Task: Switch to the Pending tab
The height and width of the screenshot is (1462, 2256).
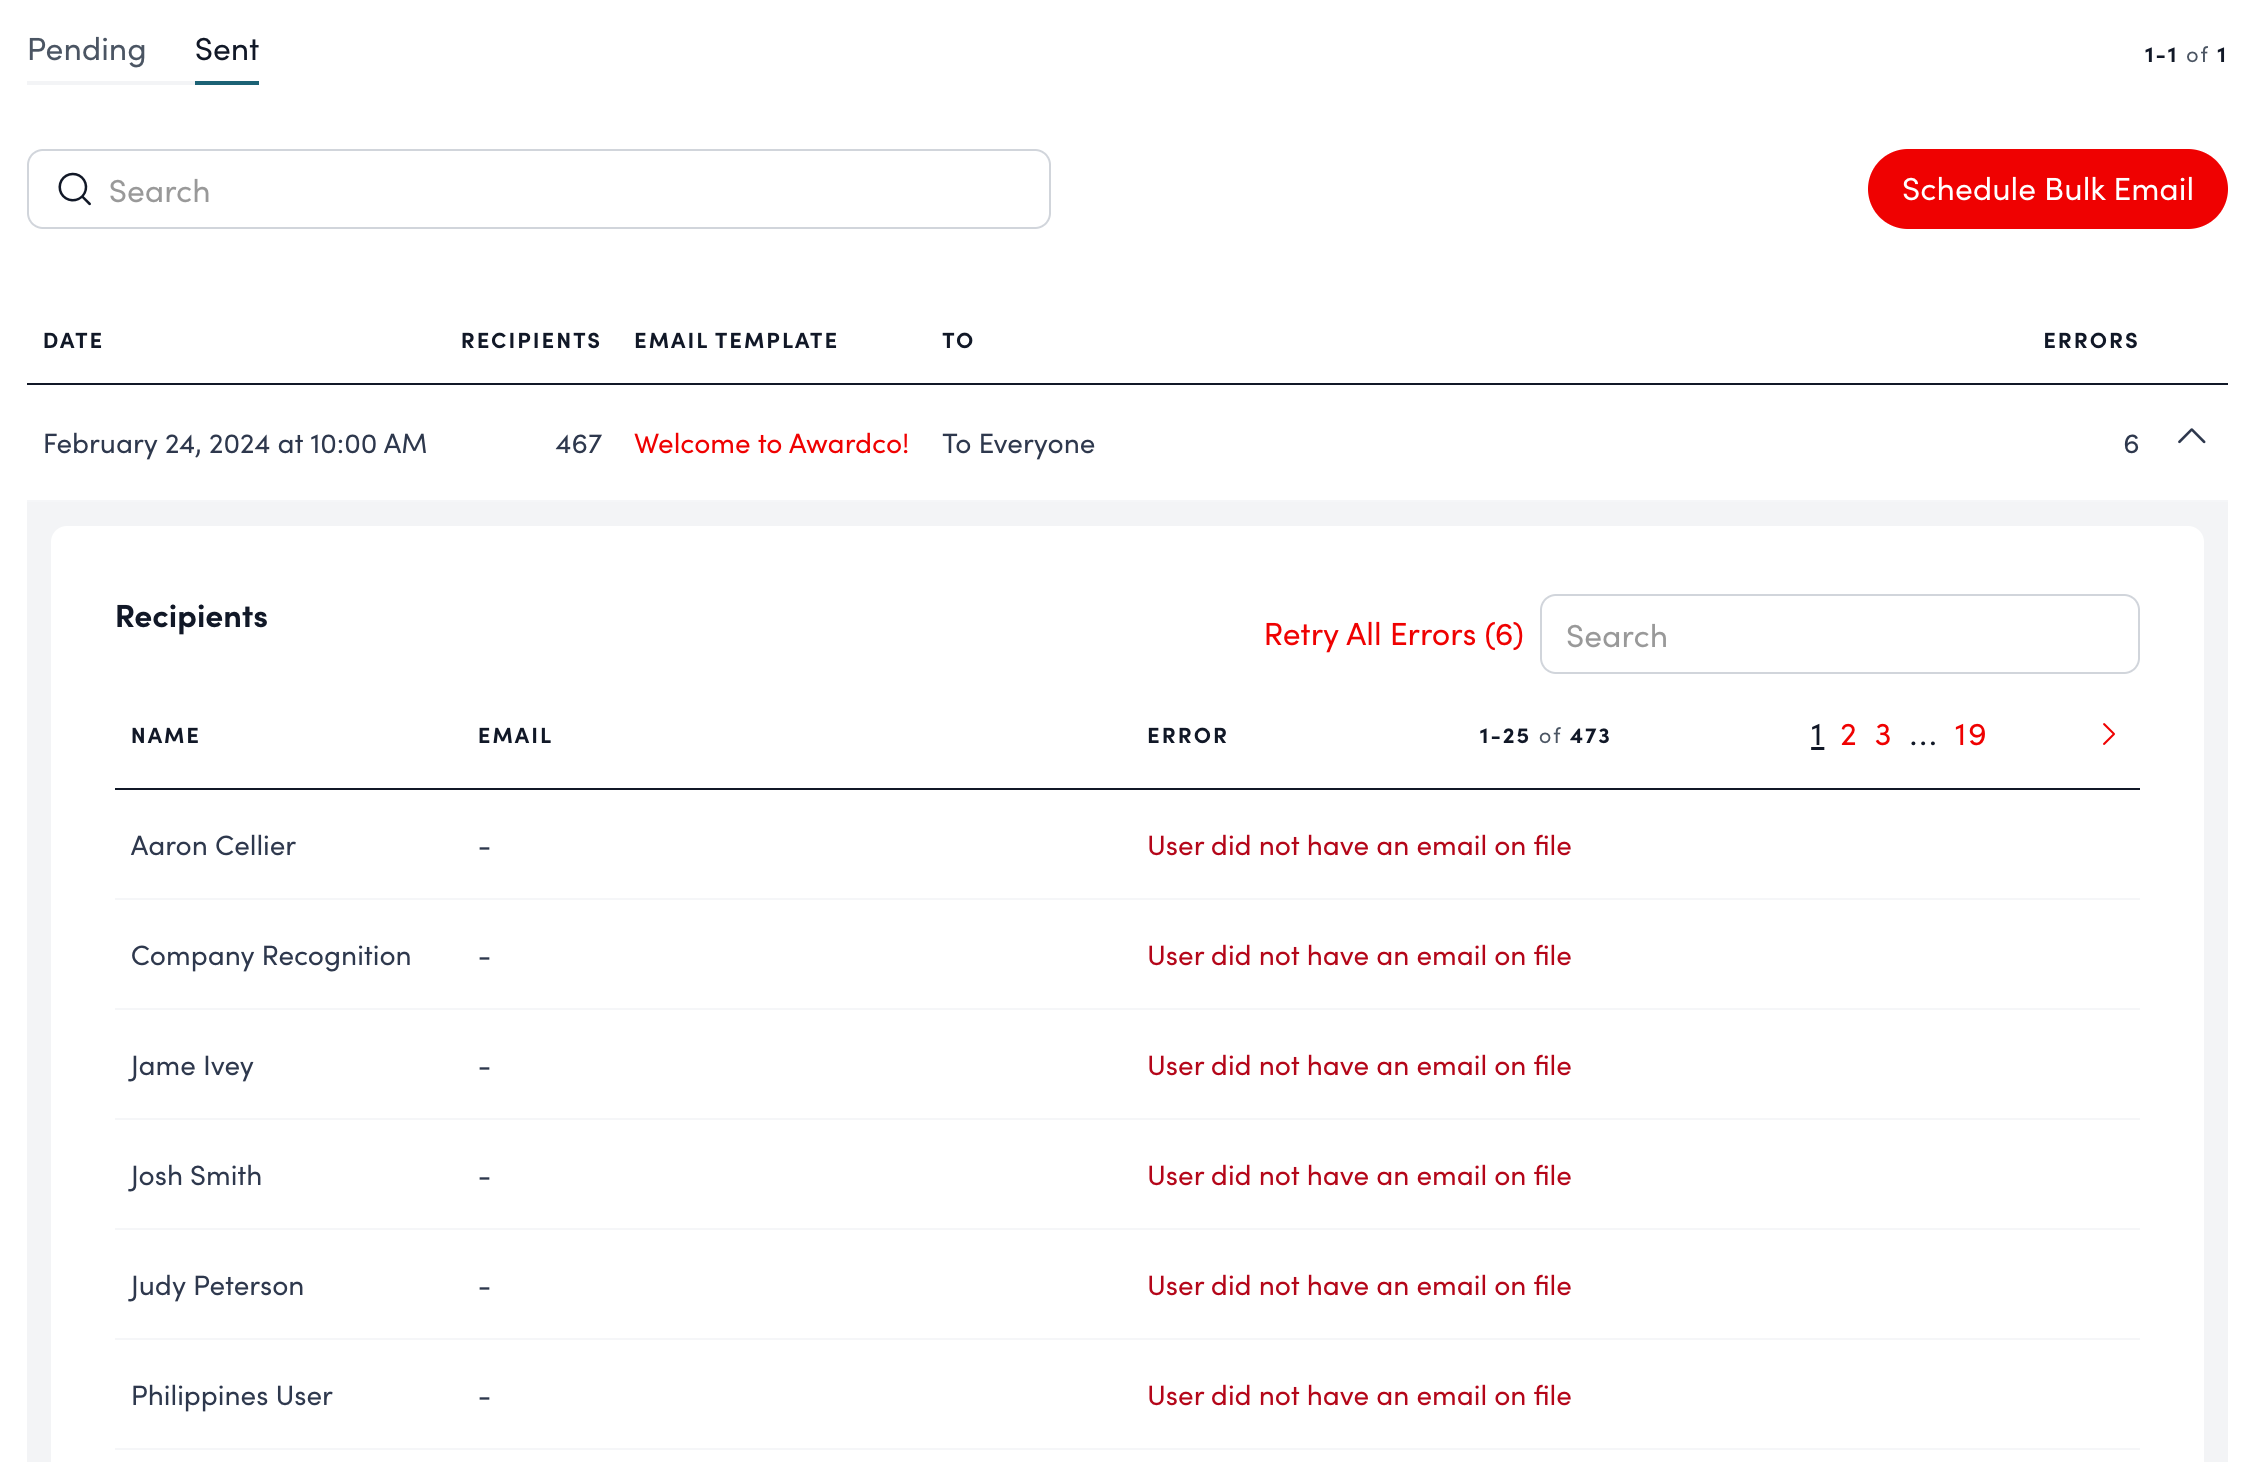Action: [87, 50]
